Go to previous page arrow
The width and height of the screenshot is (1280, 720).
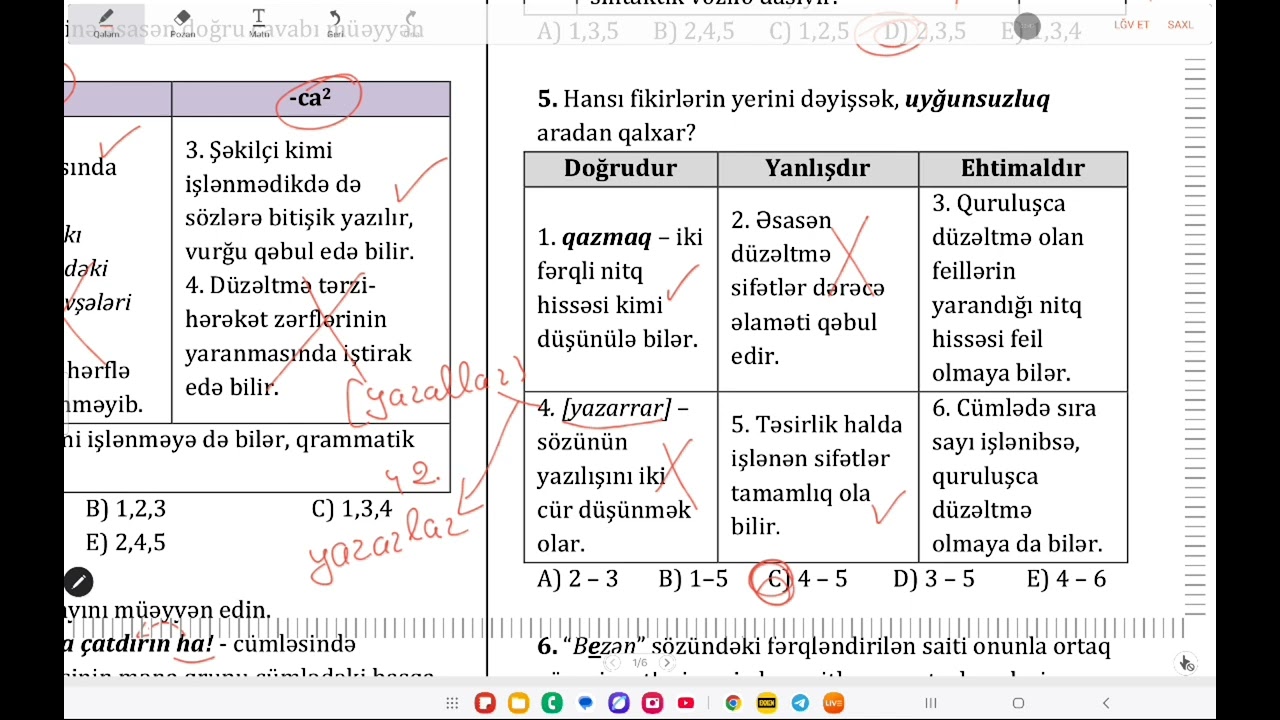coord(613,663)
